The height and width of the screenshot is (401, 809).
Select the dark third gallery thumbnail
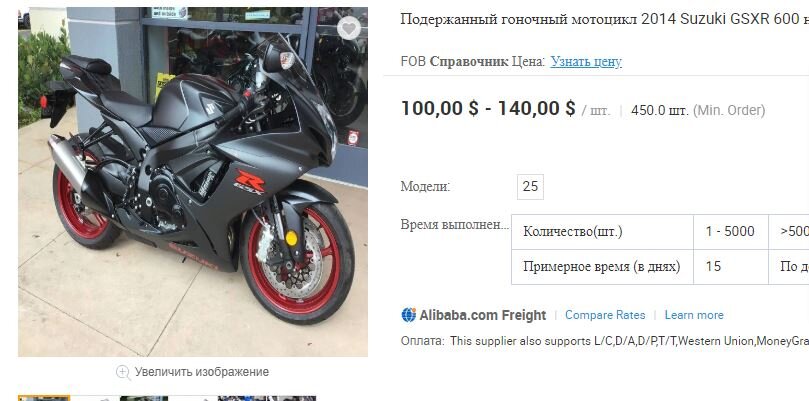144,398
